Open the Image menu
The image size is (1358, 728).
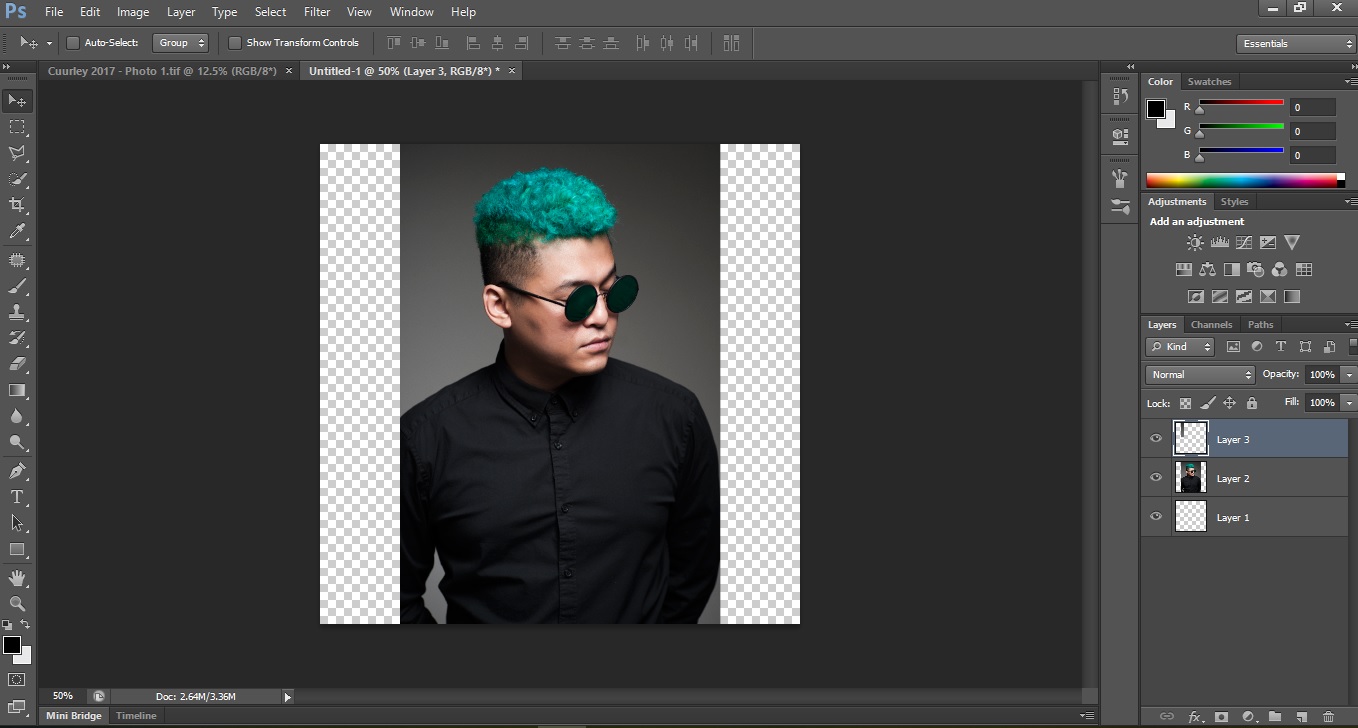(133, 12)
